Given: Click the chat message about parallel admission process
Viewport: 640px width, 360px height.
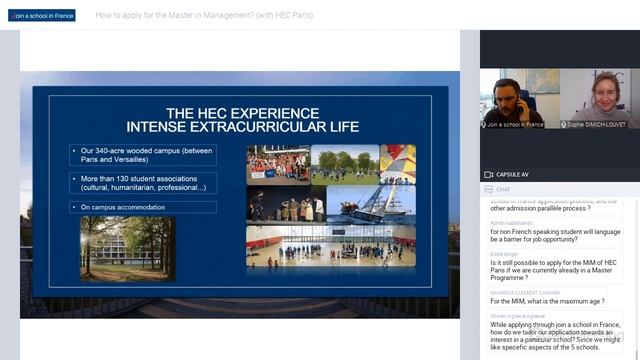Looking at the screenshot, I should point(555,206).
